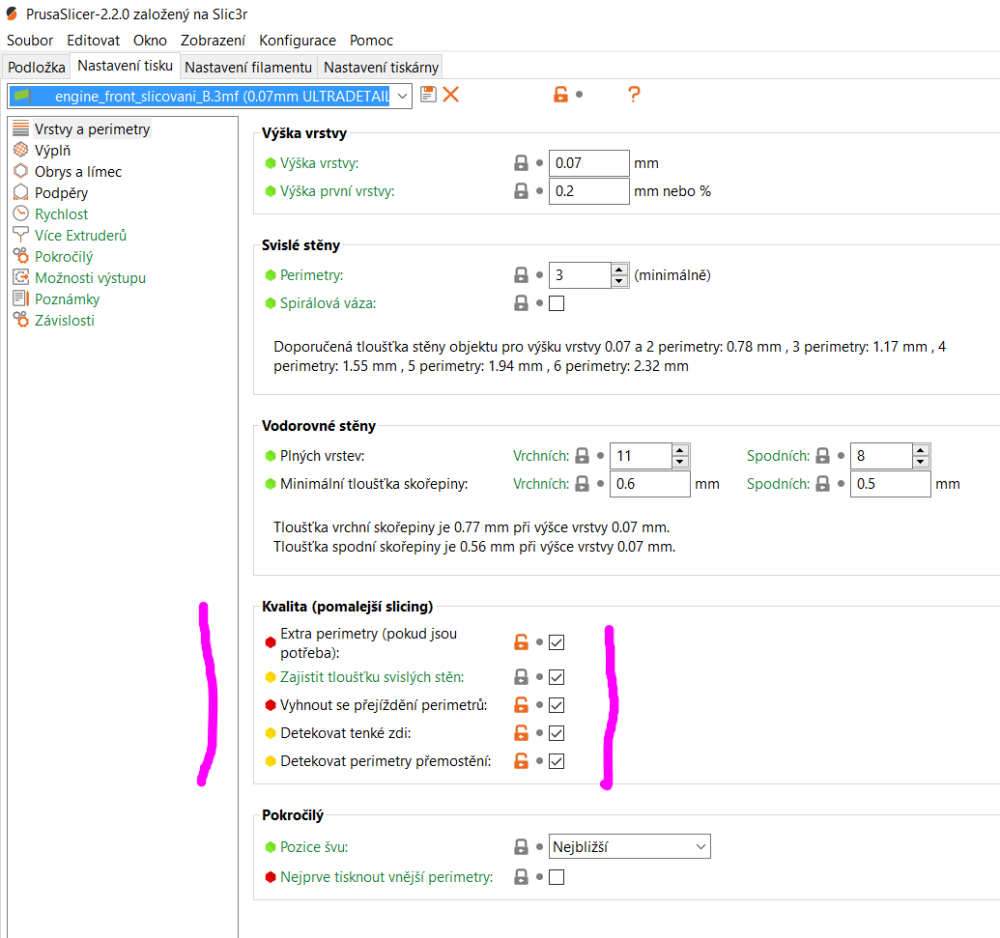Click the orange question mark help icon

coord(633,95)
